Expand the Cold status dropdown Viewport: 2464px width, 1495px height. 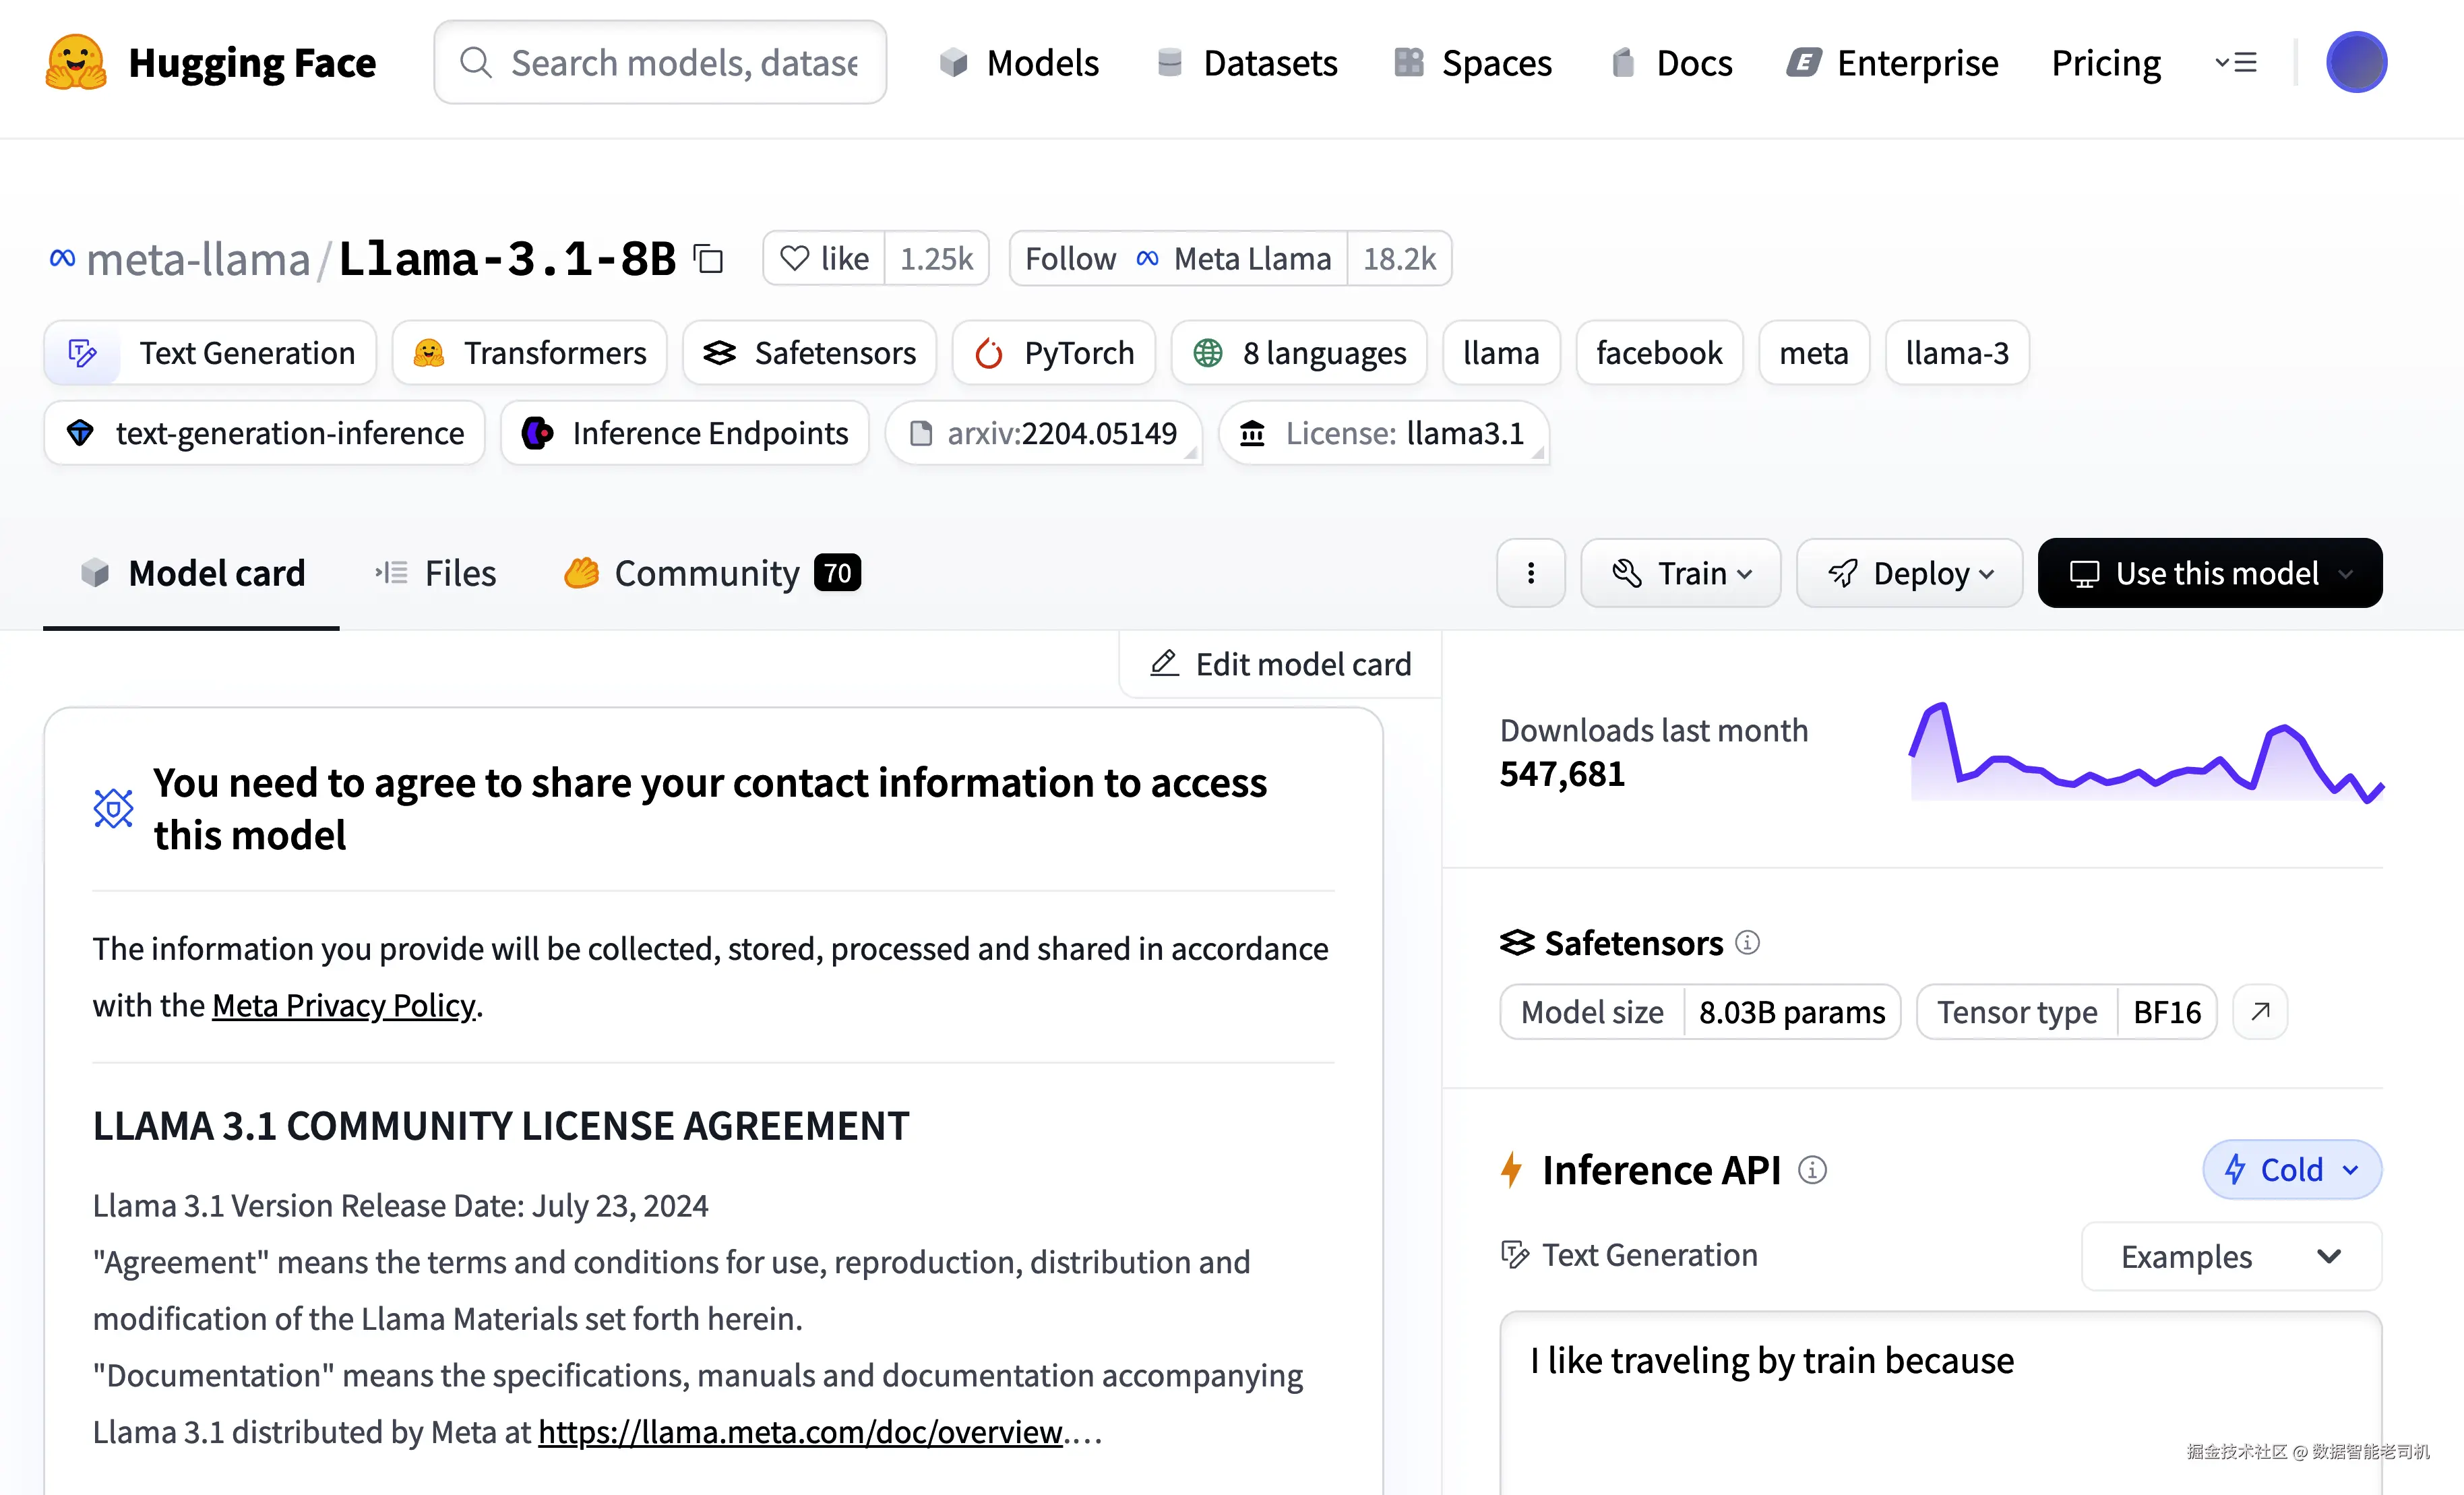(x=2291, y=1169)
